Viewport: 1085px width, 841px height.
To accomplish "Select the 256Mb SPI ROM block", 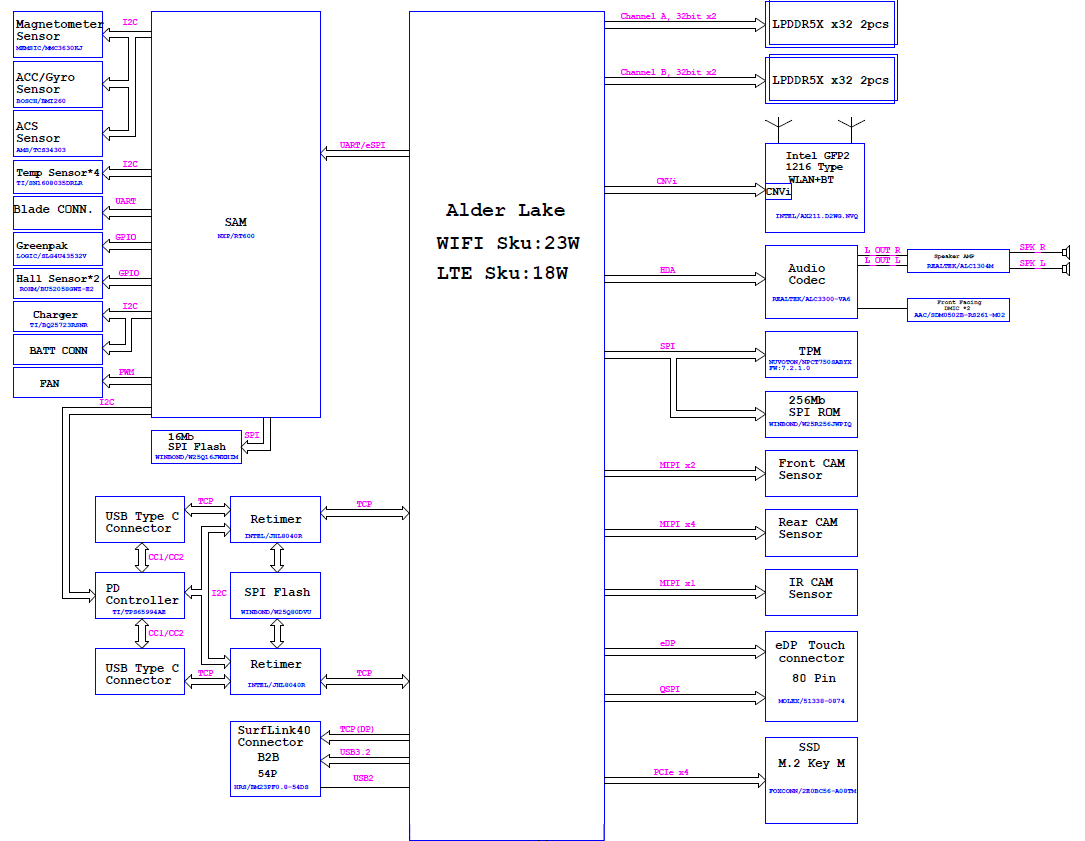I will [811, 411].
